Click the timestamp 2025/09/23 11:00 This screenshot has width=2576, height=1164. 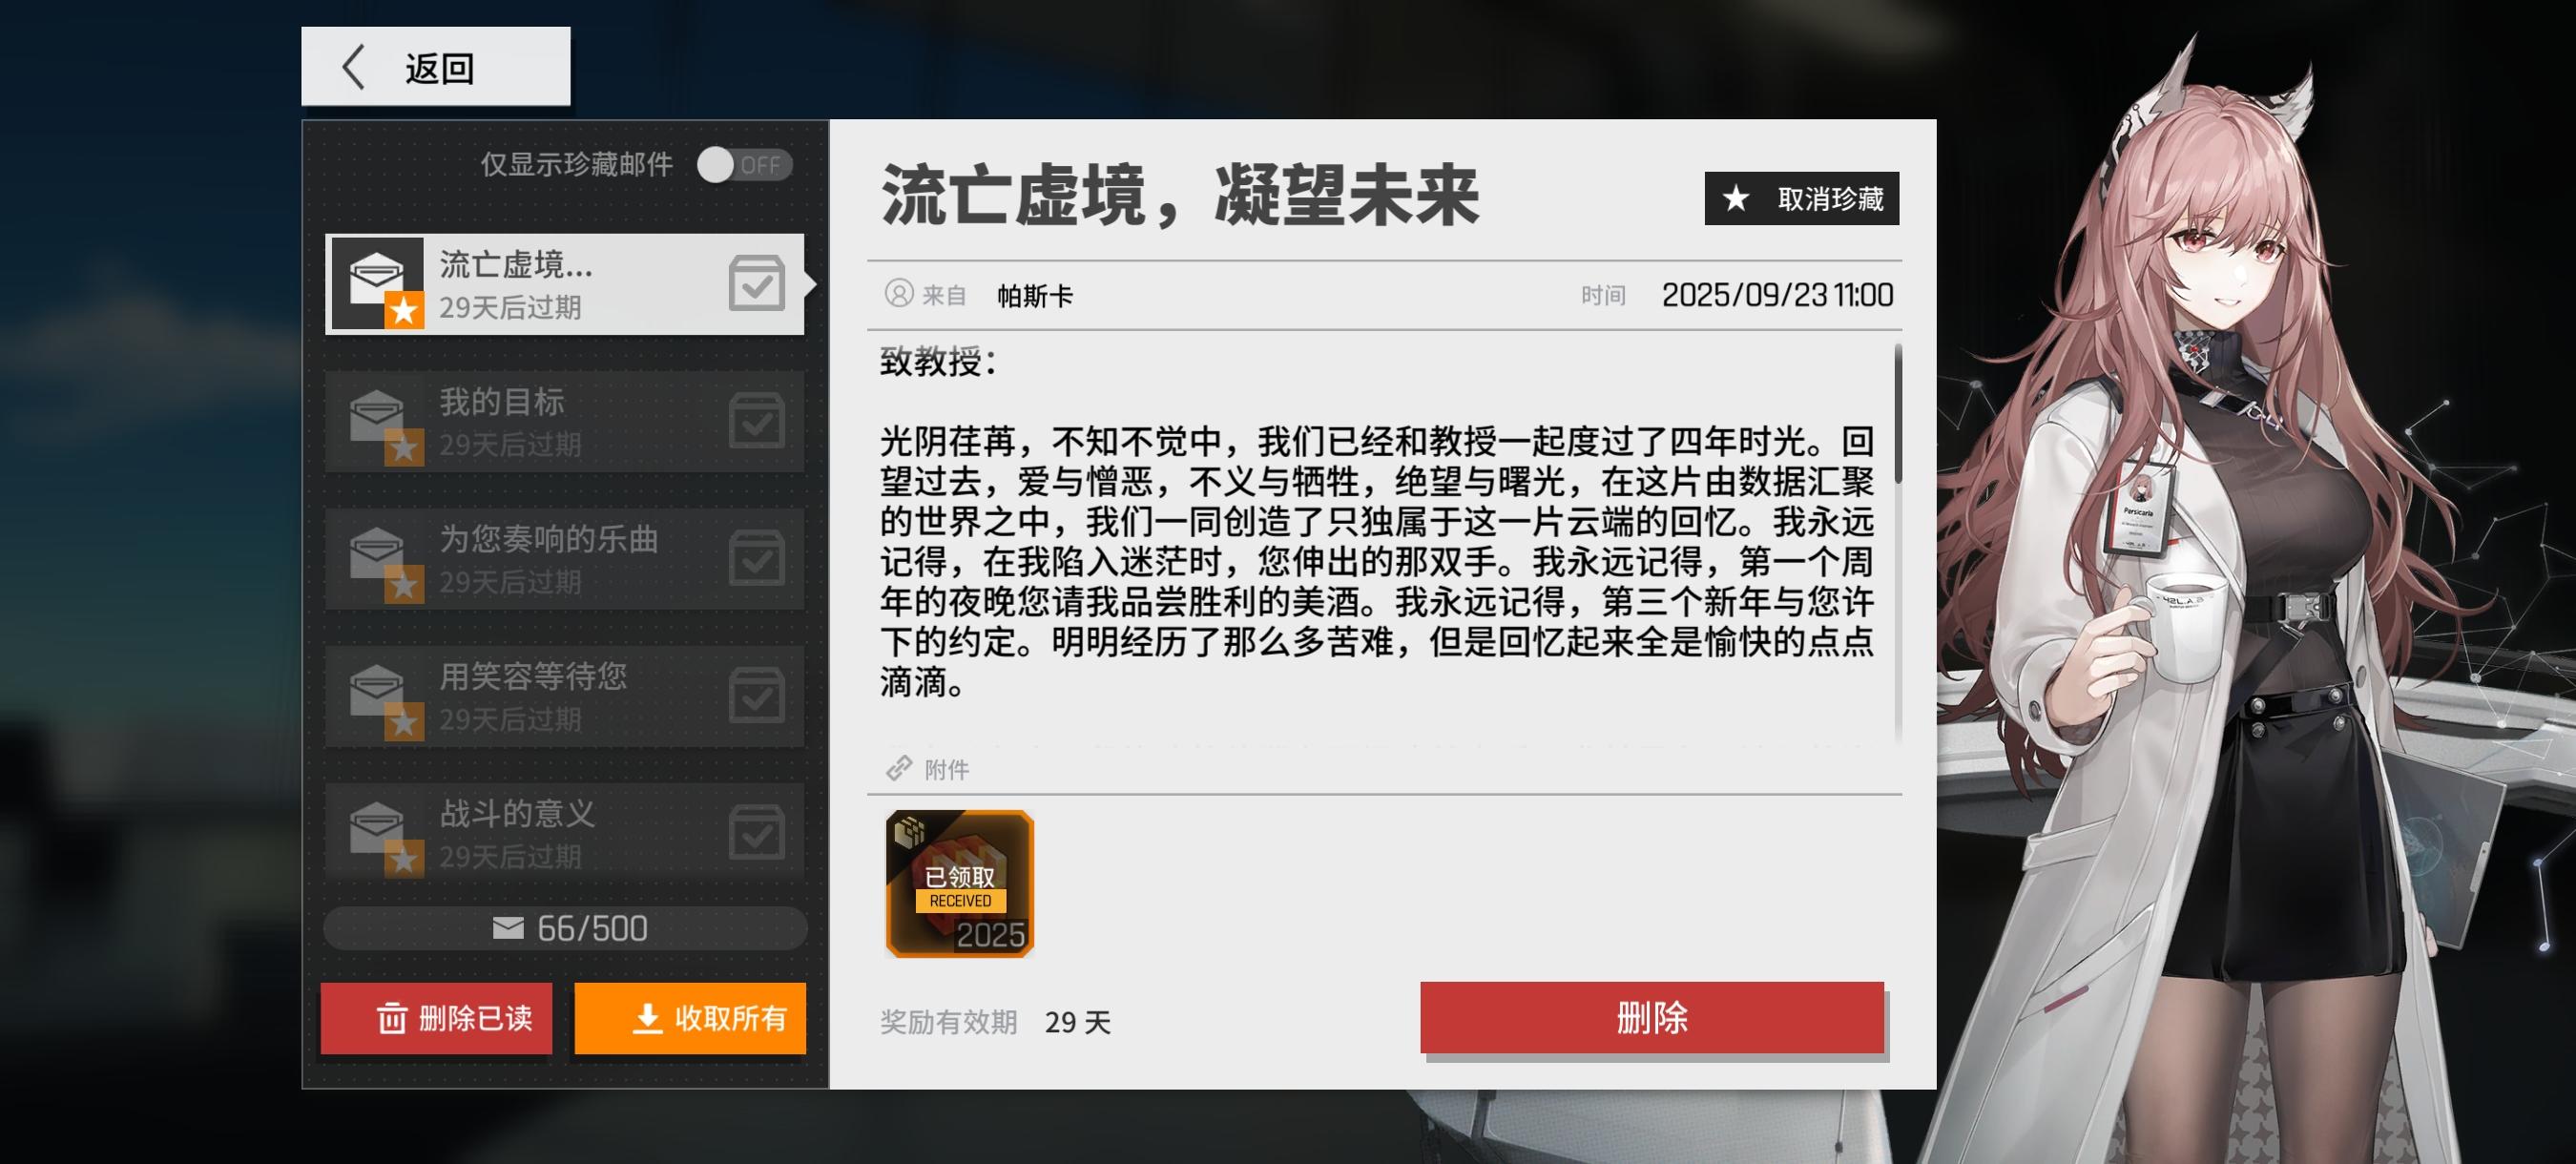tap(1777, 295)
